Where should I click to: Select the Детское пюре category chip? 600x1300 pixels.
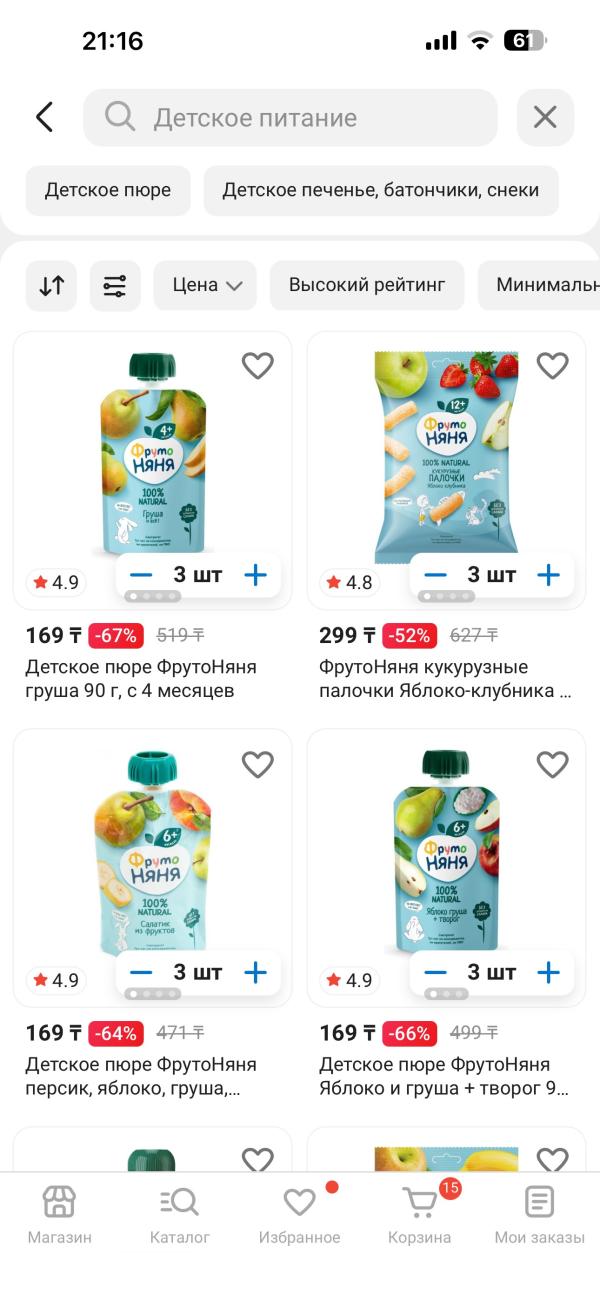pos(108,190)
